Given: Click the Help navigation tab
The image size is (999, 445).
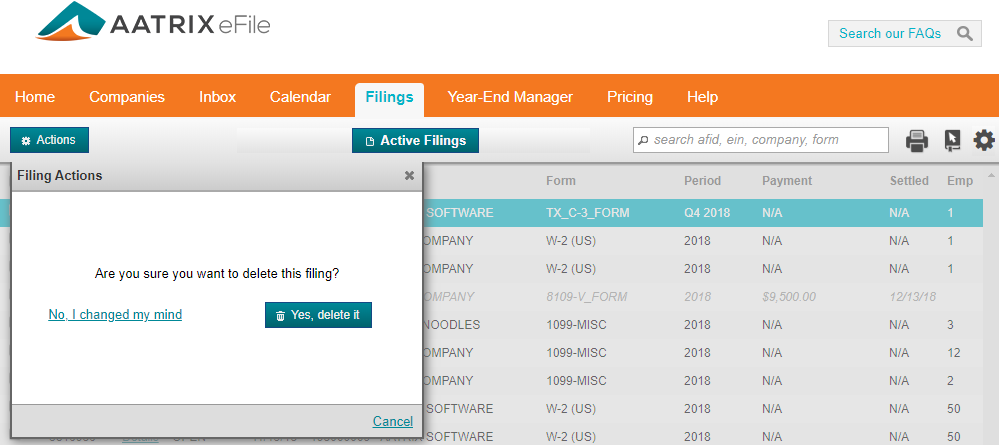Looking at the screenshot, I should [702, 97].
